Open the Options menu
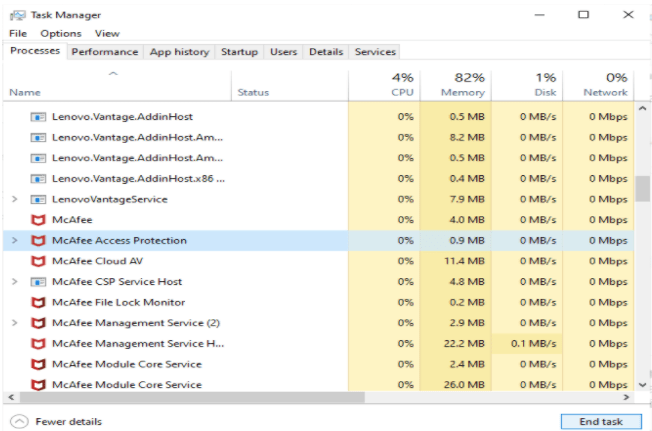This screenshot has height=431, width=652. [61, 33]
